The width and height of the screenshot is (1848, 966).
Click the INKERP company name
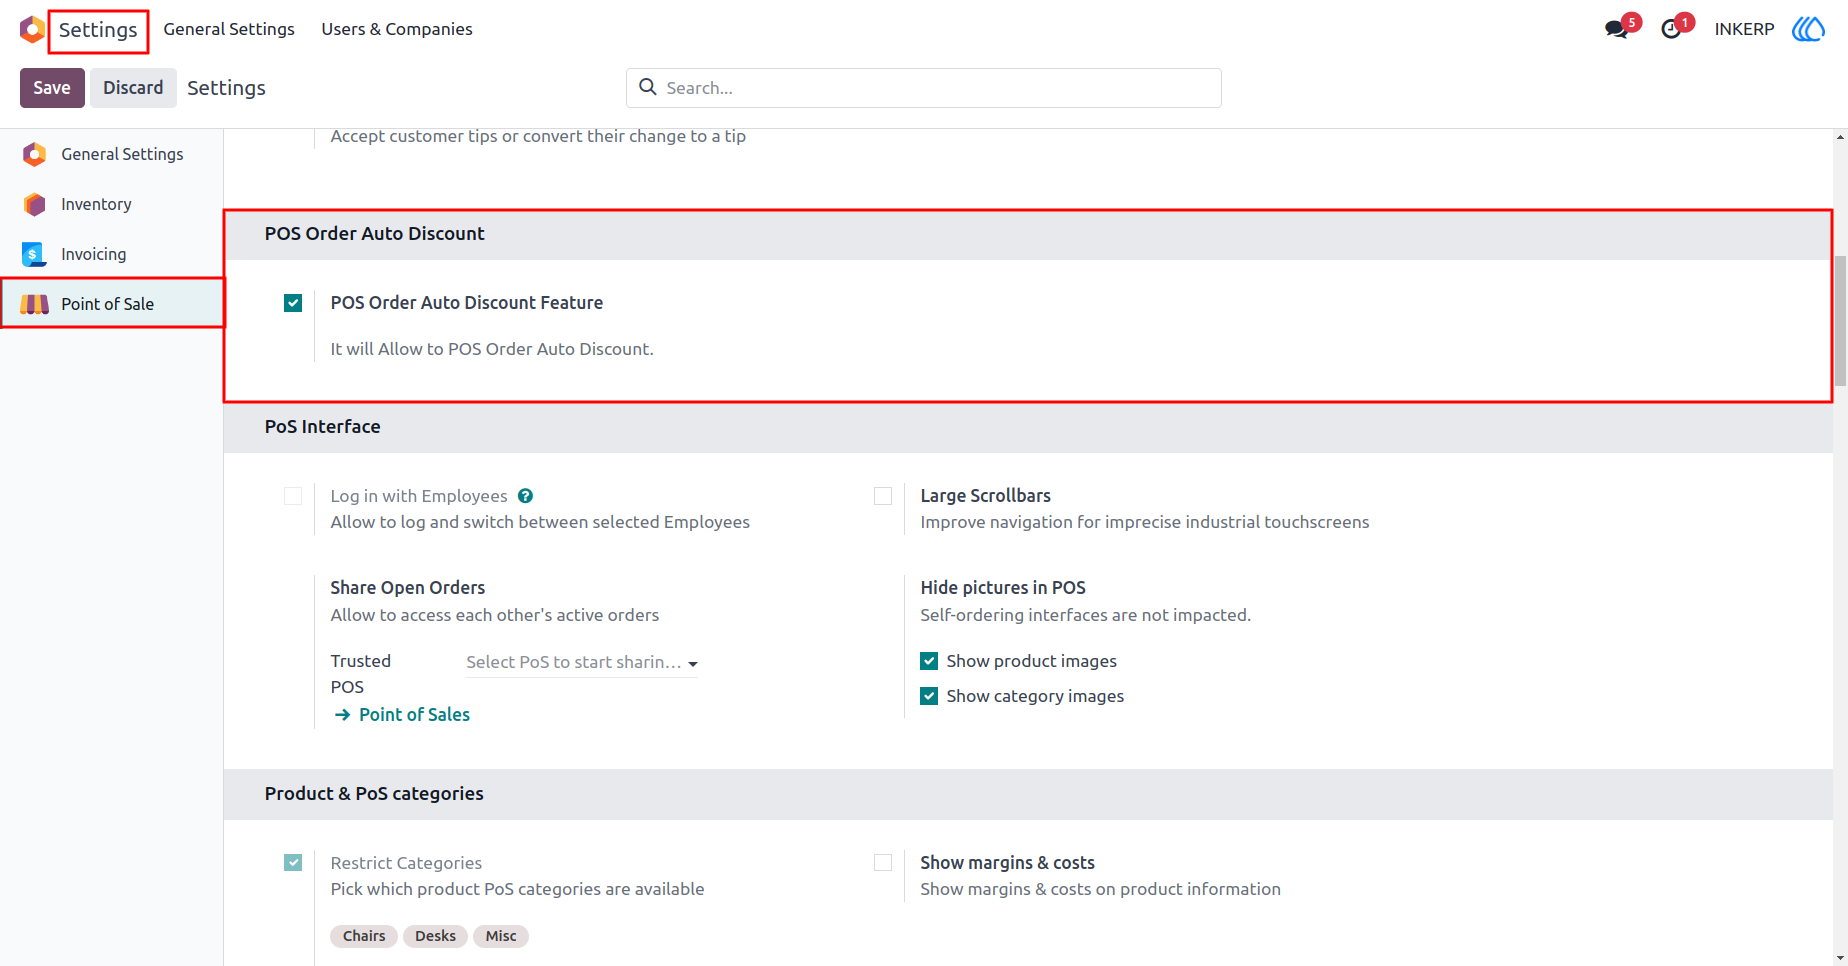click(1744, 29)
